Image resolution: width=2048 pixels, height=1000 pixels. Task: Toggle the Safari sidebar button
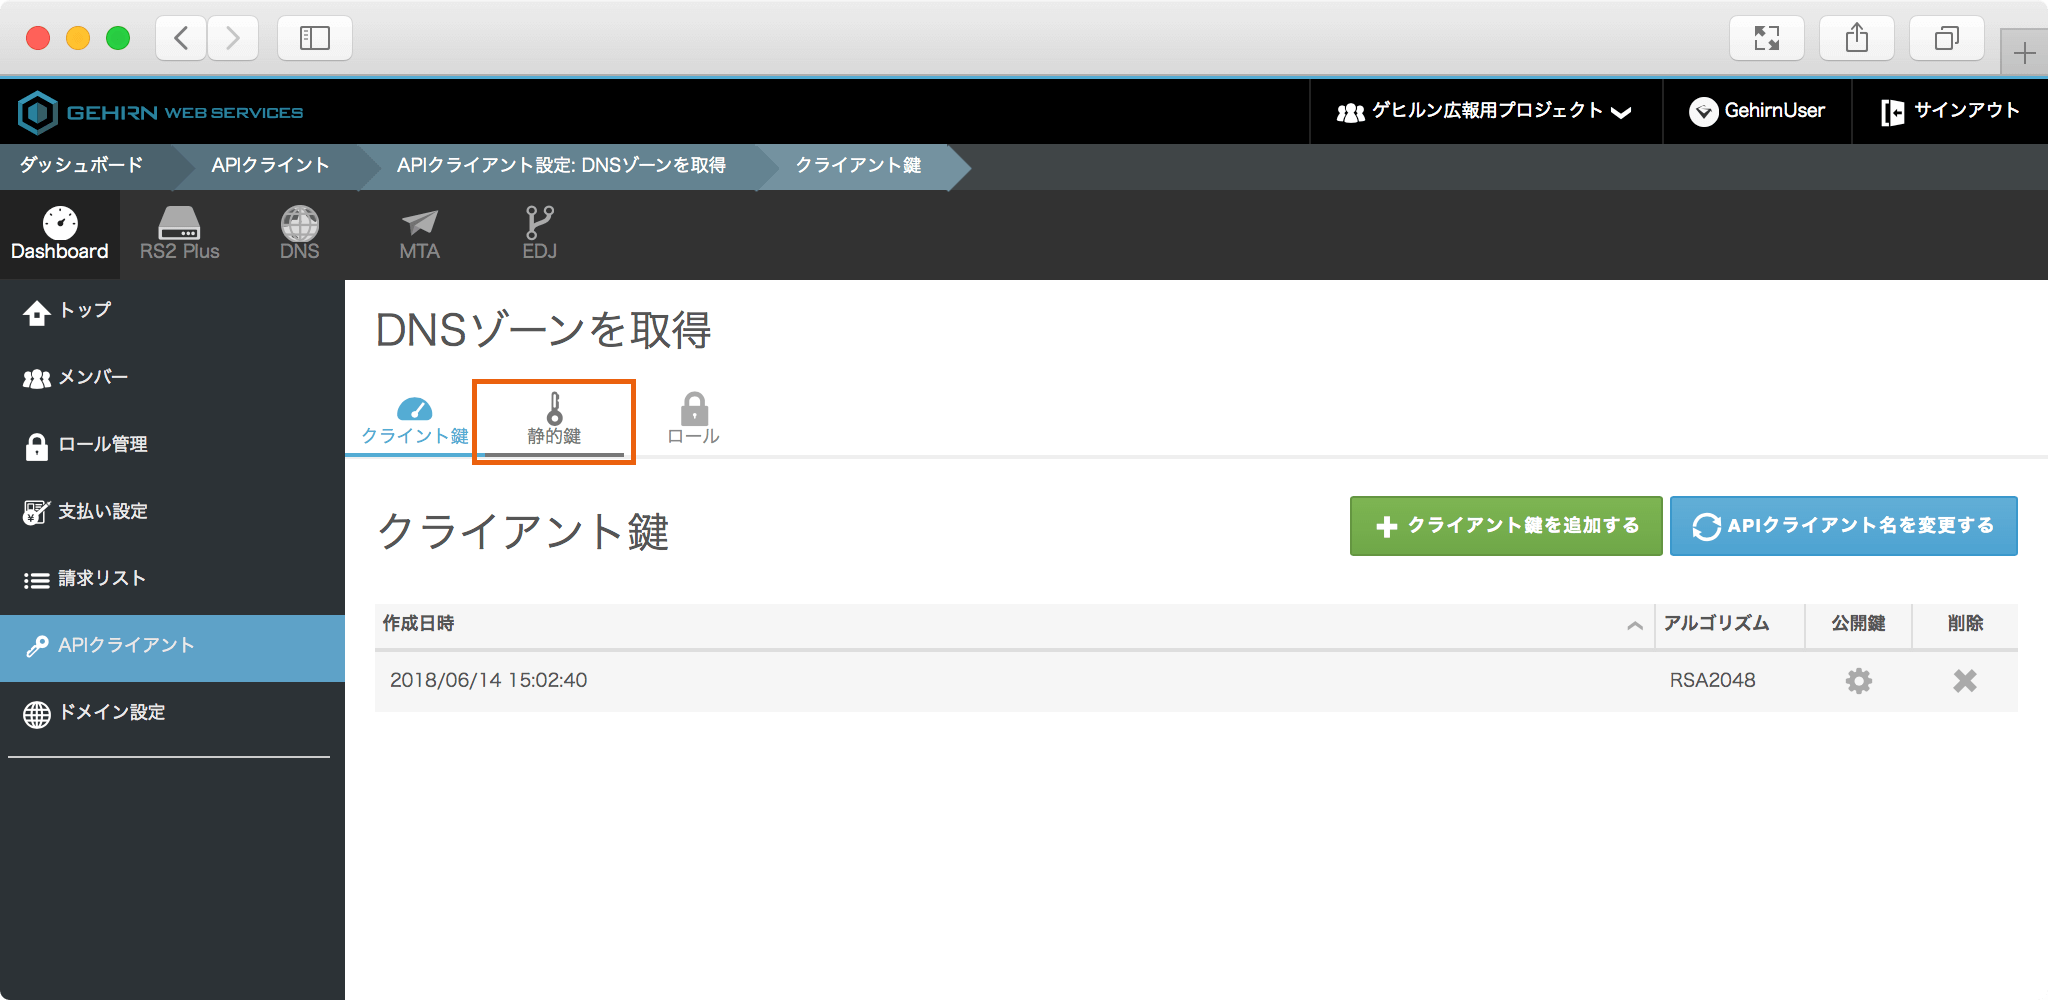pos(314,39)
